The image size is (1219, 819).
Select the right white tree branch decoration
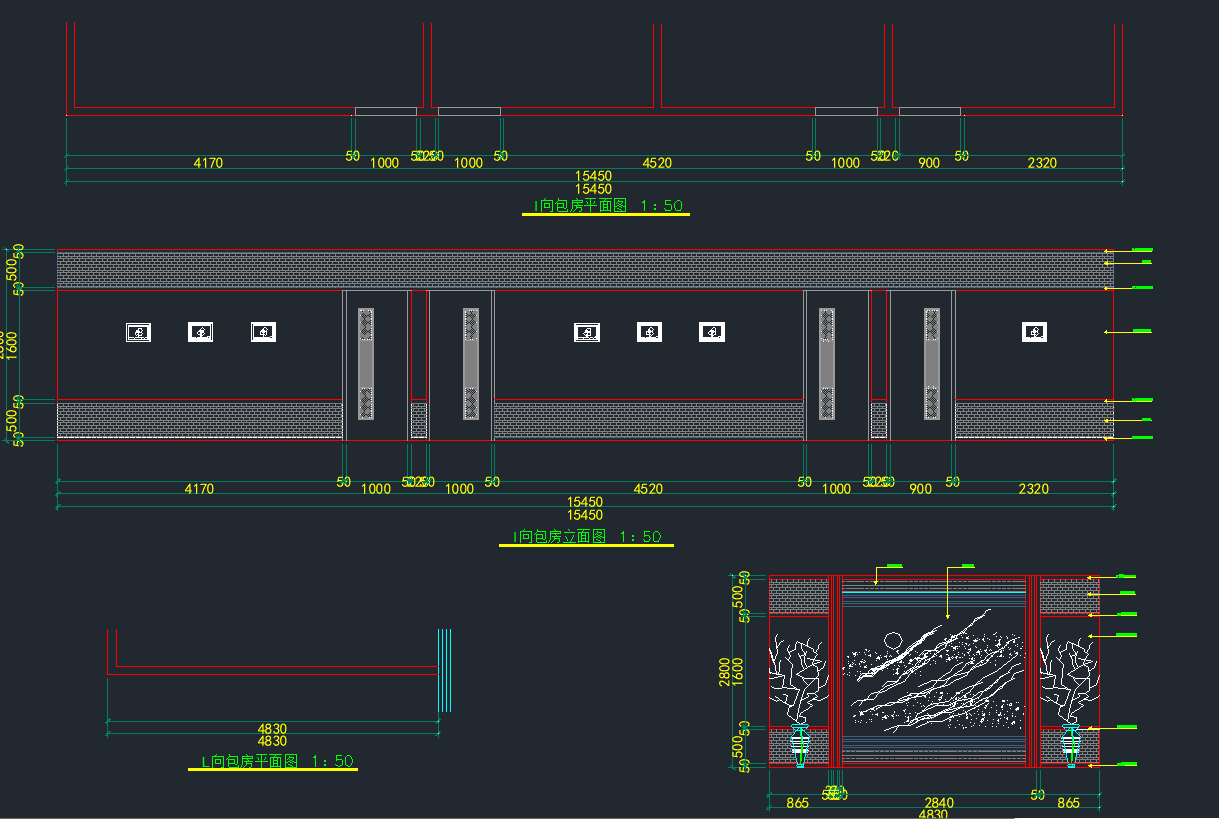click(x=1069, y=677)
